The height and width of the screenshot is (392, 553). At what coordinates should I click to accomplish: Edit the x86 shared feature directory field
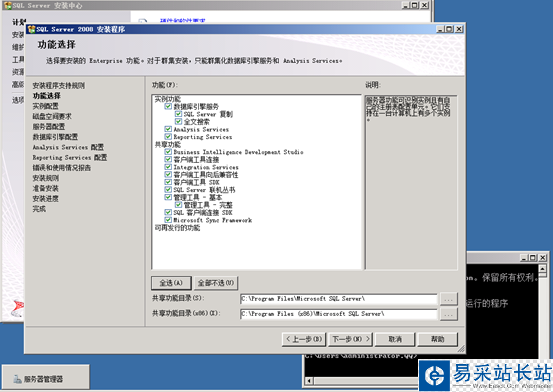coord(339,314)
